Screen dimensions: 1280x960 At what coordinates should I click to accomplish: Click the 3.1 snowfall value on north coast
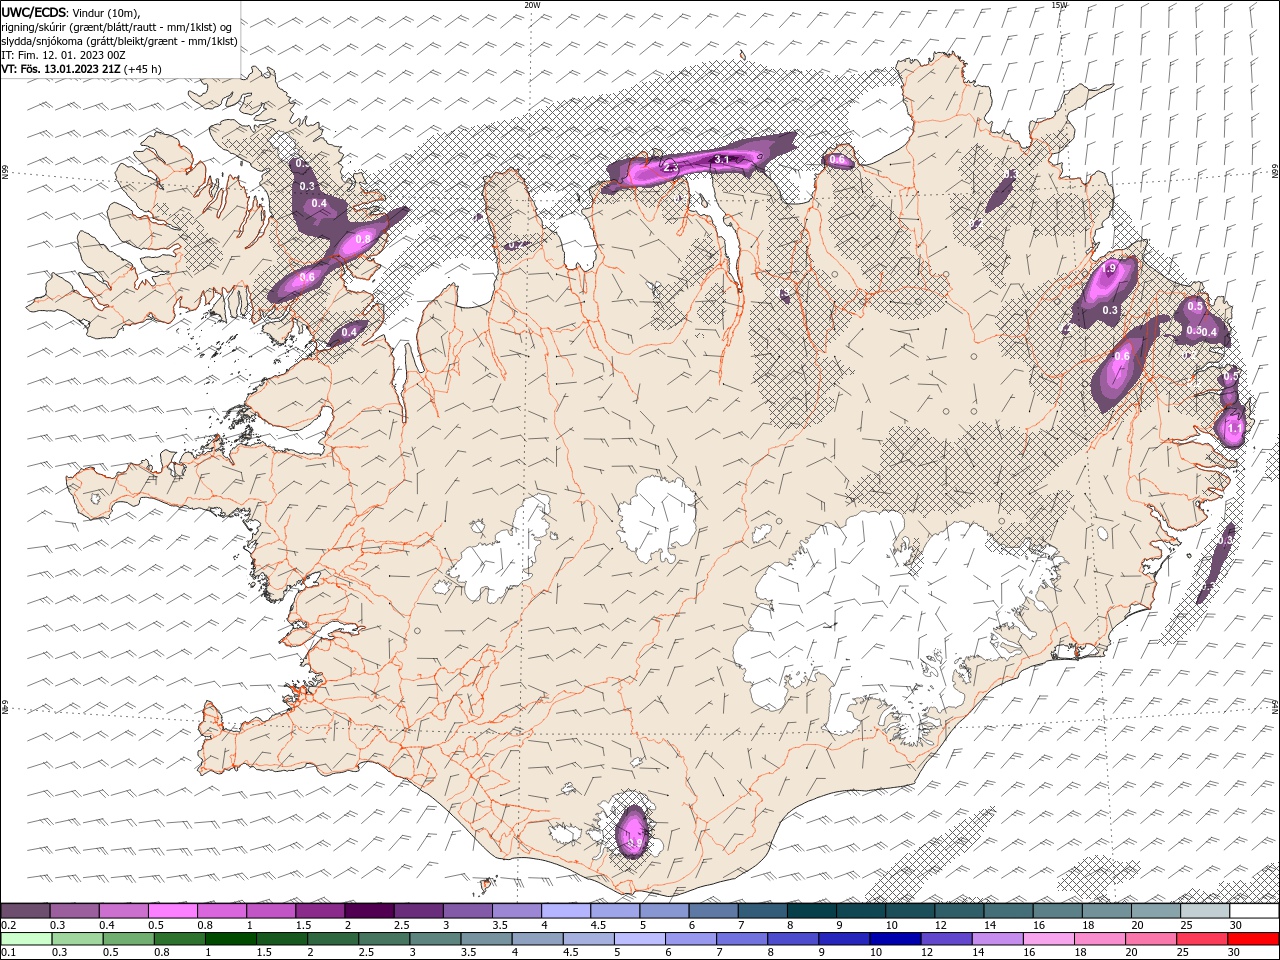(x=722, y=160)
